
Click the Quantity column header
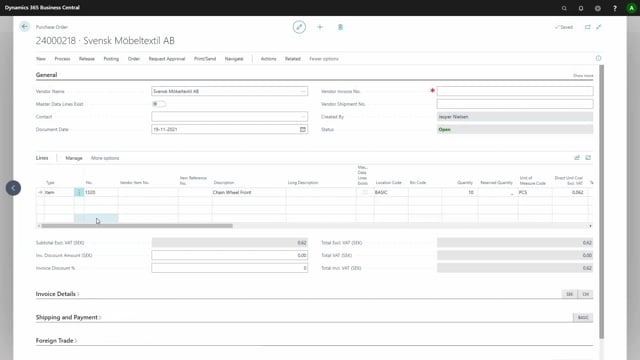[x=465, y=183]
